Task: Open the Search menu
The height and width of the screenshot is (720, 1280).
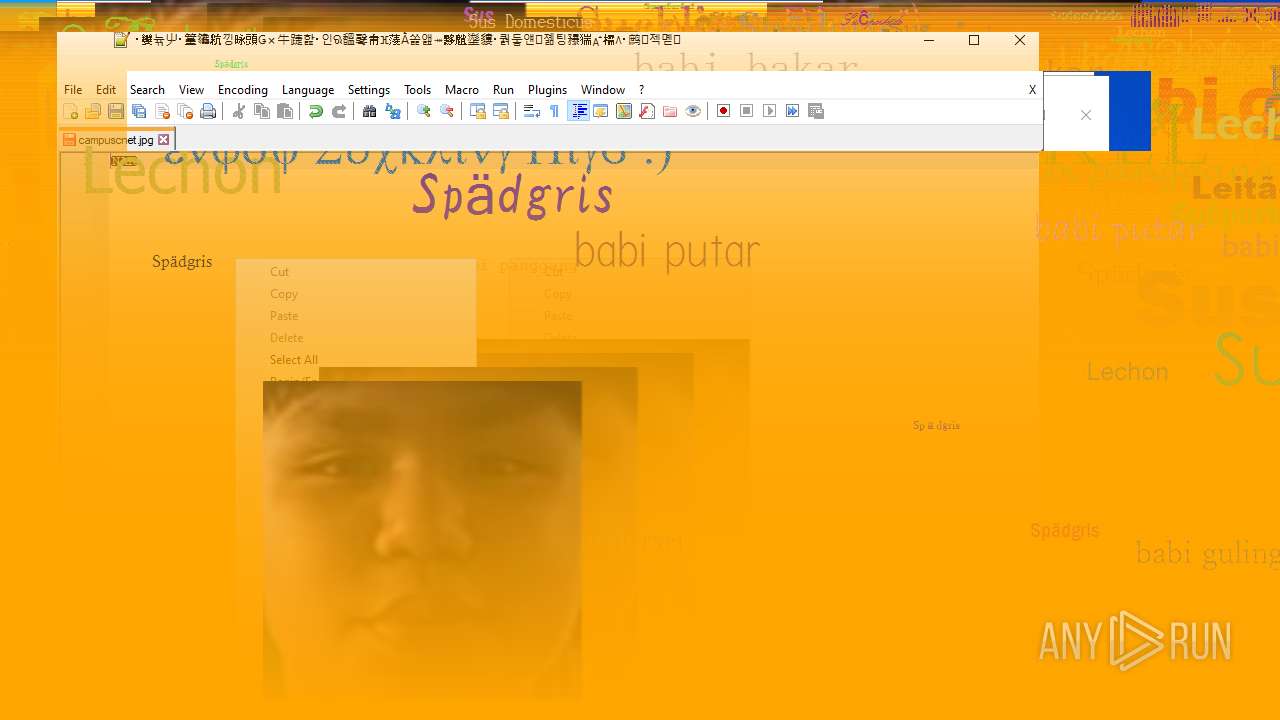Action: (147, 90)
